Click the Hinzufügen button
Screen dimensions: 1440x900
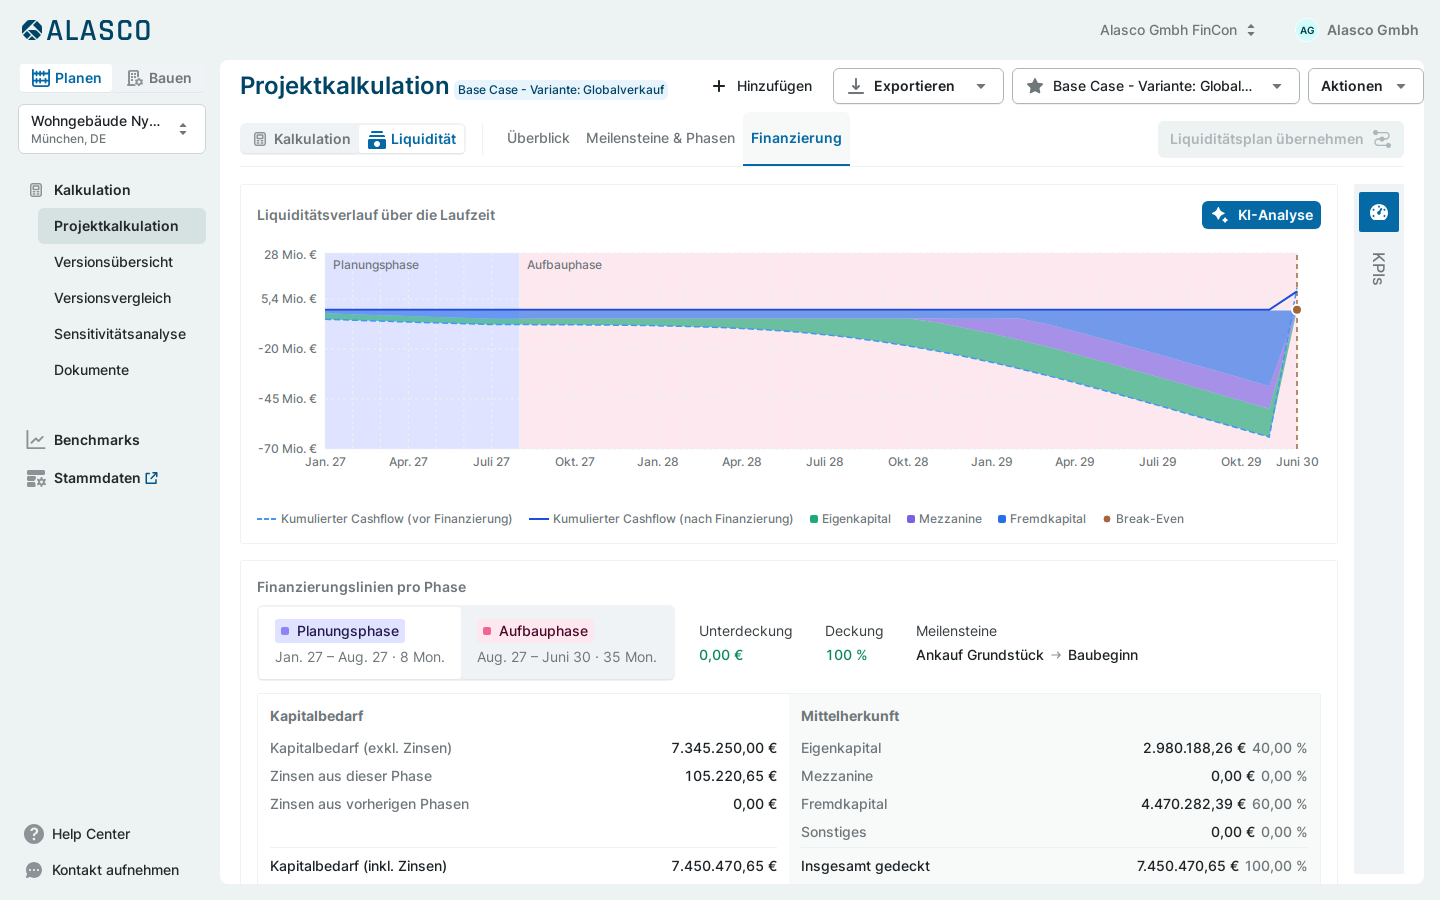762,86
